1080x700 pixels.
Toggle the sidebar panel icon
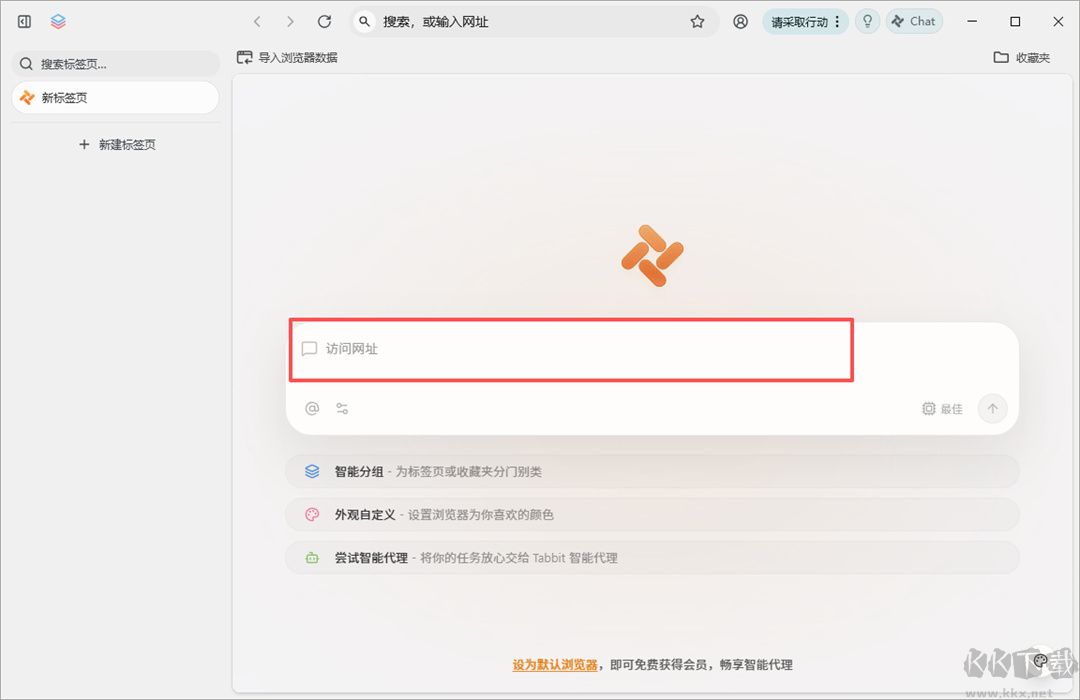pyautogui.click(x=24, y=21)
